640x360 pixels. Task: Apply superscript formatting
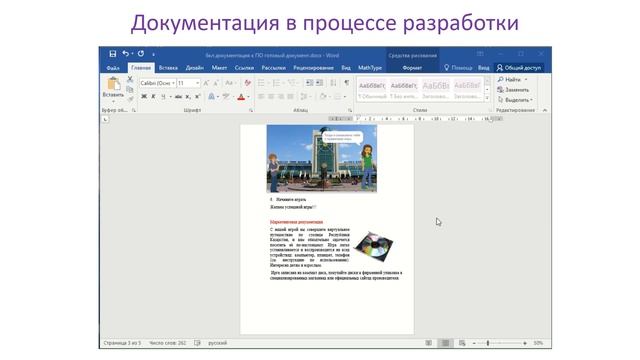[198, 97]
